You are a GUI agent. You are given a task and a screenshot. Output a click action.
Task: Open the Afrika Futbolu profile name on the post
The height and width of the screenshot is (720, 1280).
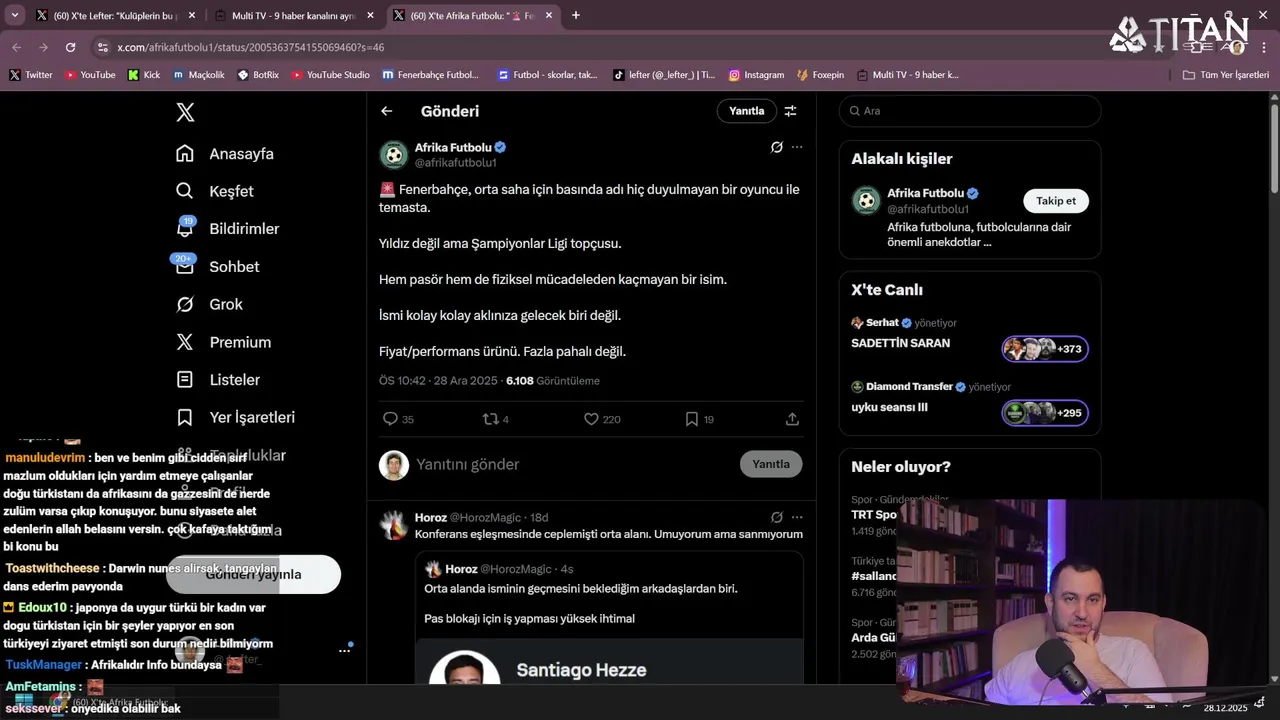click(x=453, y=147)
